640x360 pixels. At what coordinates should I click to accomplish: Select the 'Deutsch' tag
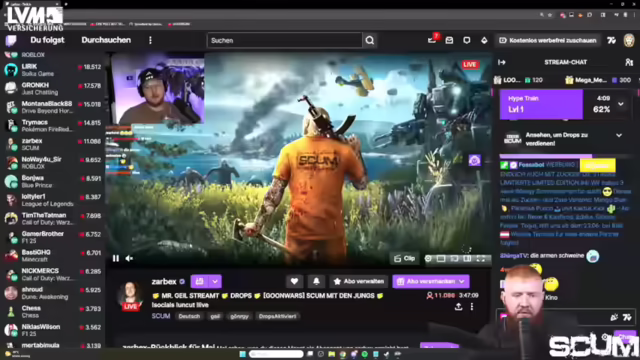[189, 316]
